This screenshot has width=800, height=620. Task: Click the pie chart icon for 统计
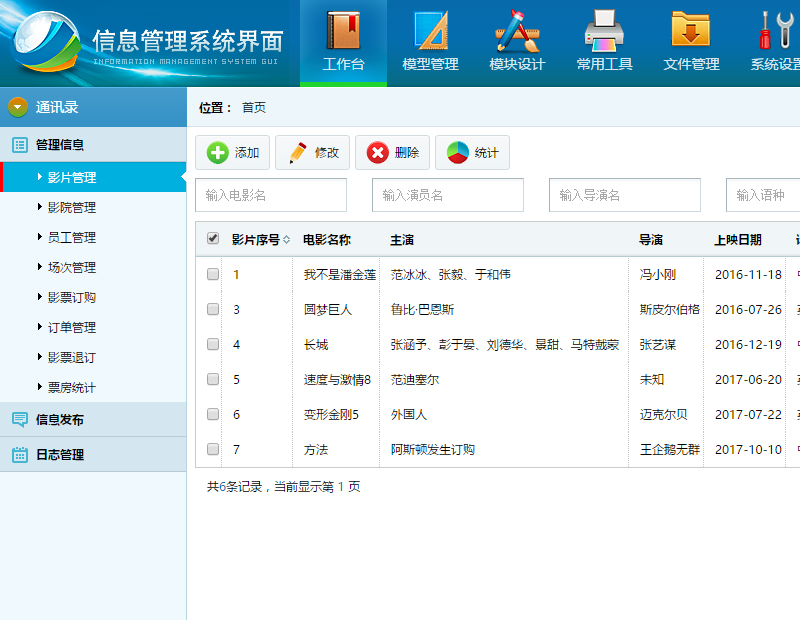click(x=458, y=153)
